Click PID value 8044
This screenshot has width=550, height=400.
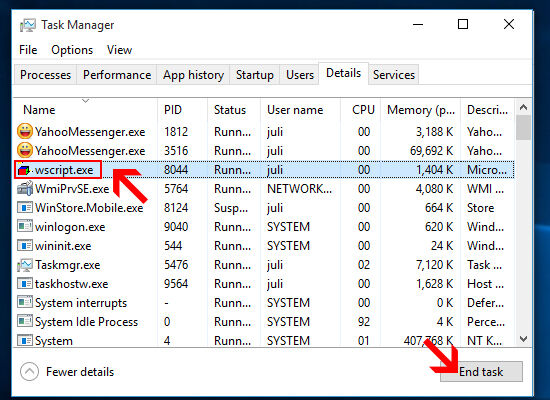[176, 170]
